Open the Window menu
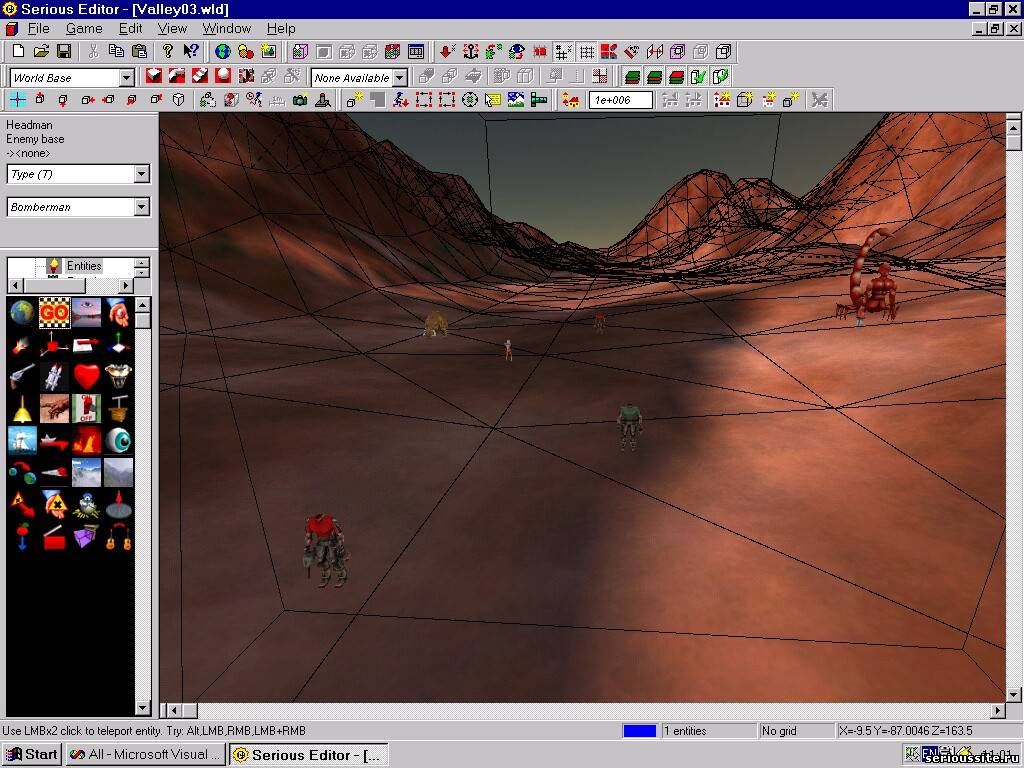Image resolution: width=1024 pixels, height=768 pixels. click(x=227, y=28)
